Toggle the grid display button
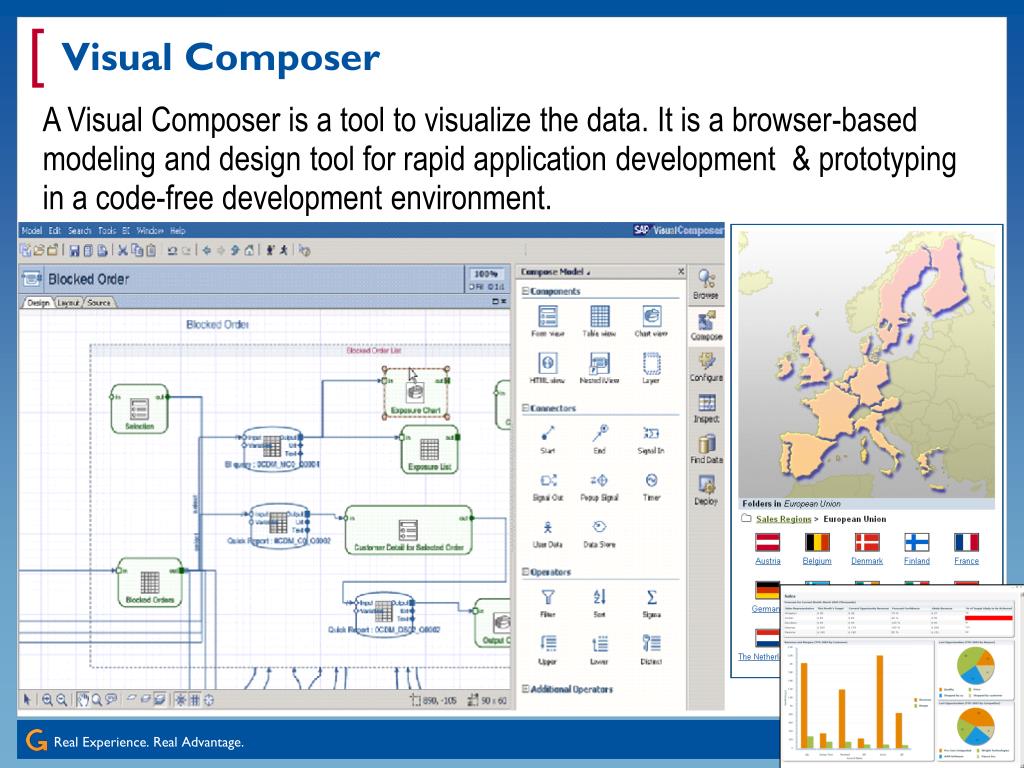This screenshot has width=1024, height=768. point(195,700)
